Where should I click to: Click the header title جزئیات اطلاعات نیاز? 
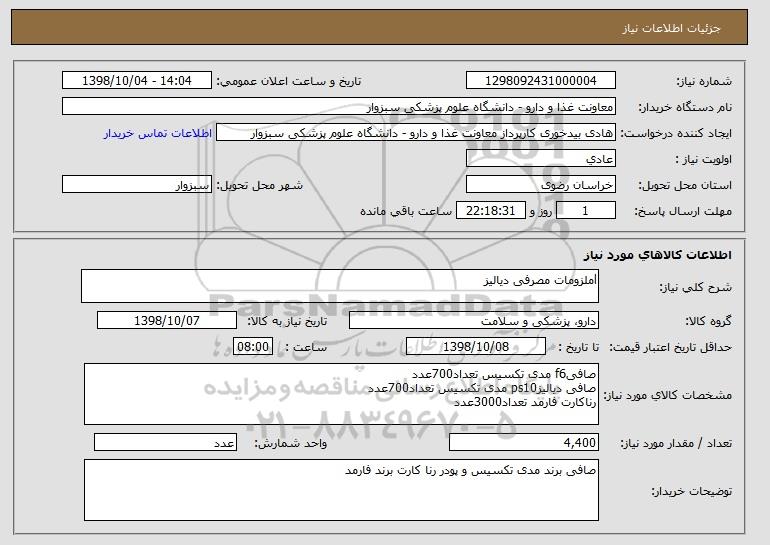click(x=671, y=28)
